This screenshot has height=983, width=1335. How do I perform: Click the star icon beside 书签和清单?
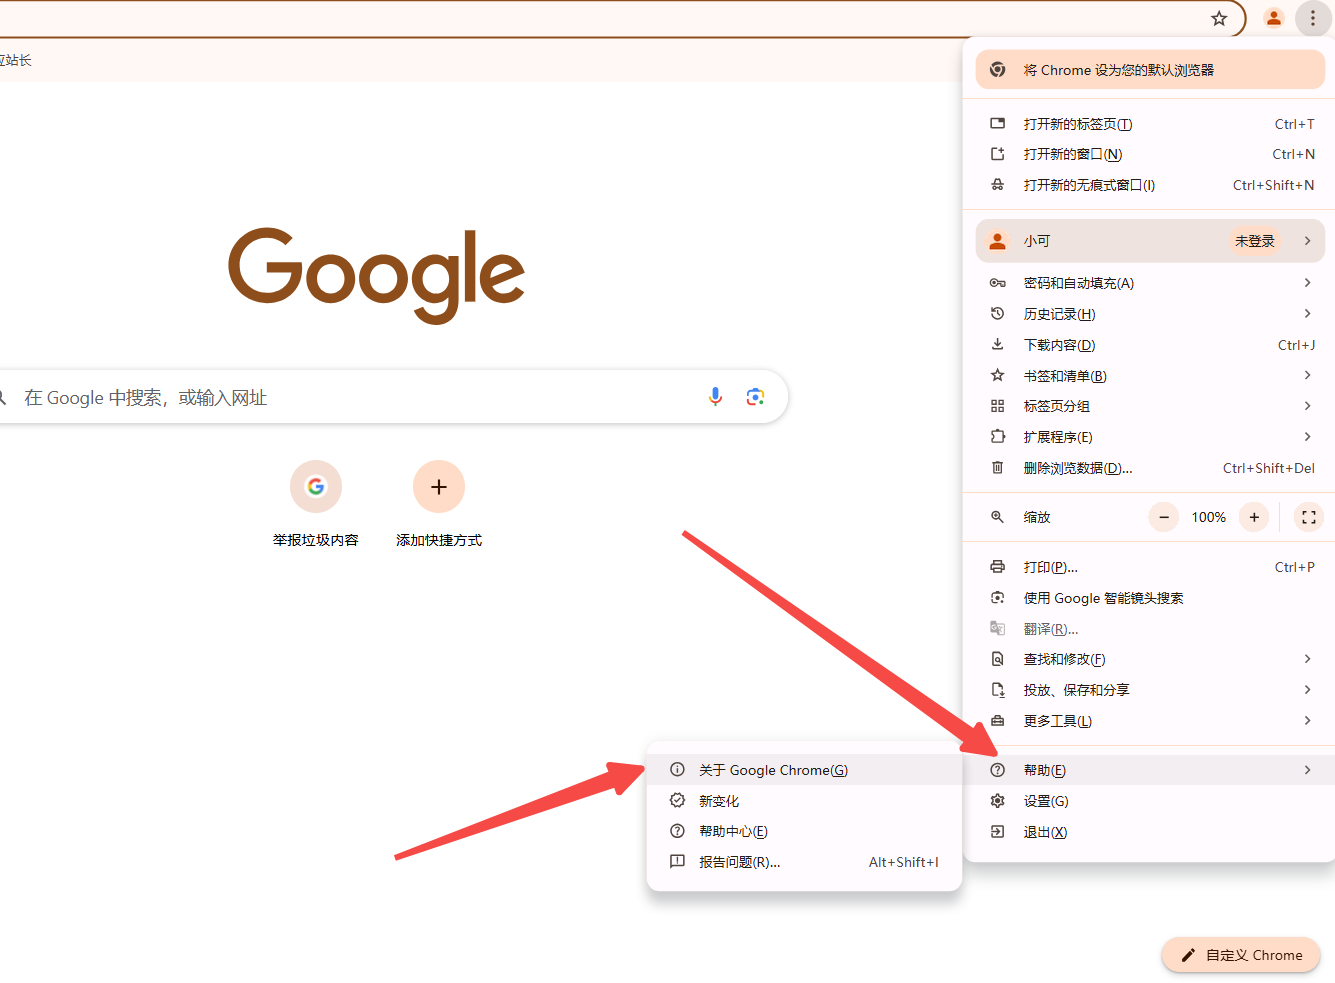(997, 376)
